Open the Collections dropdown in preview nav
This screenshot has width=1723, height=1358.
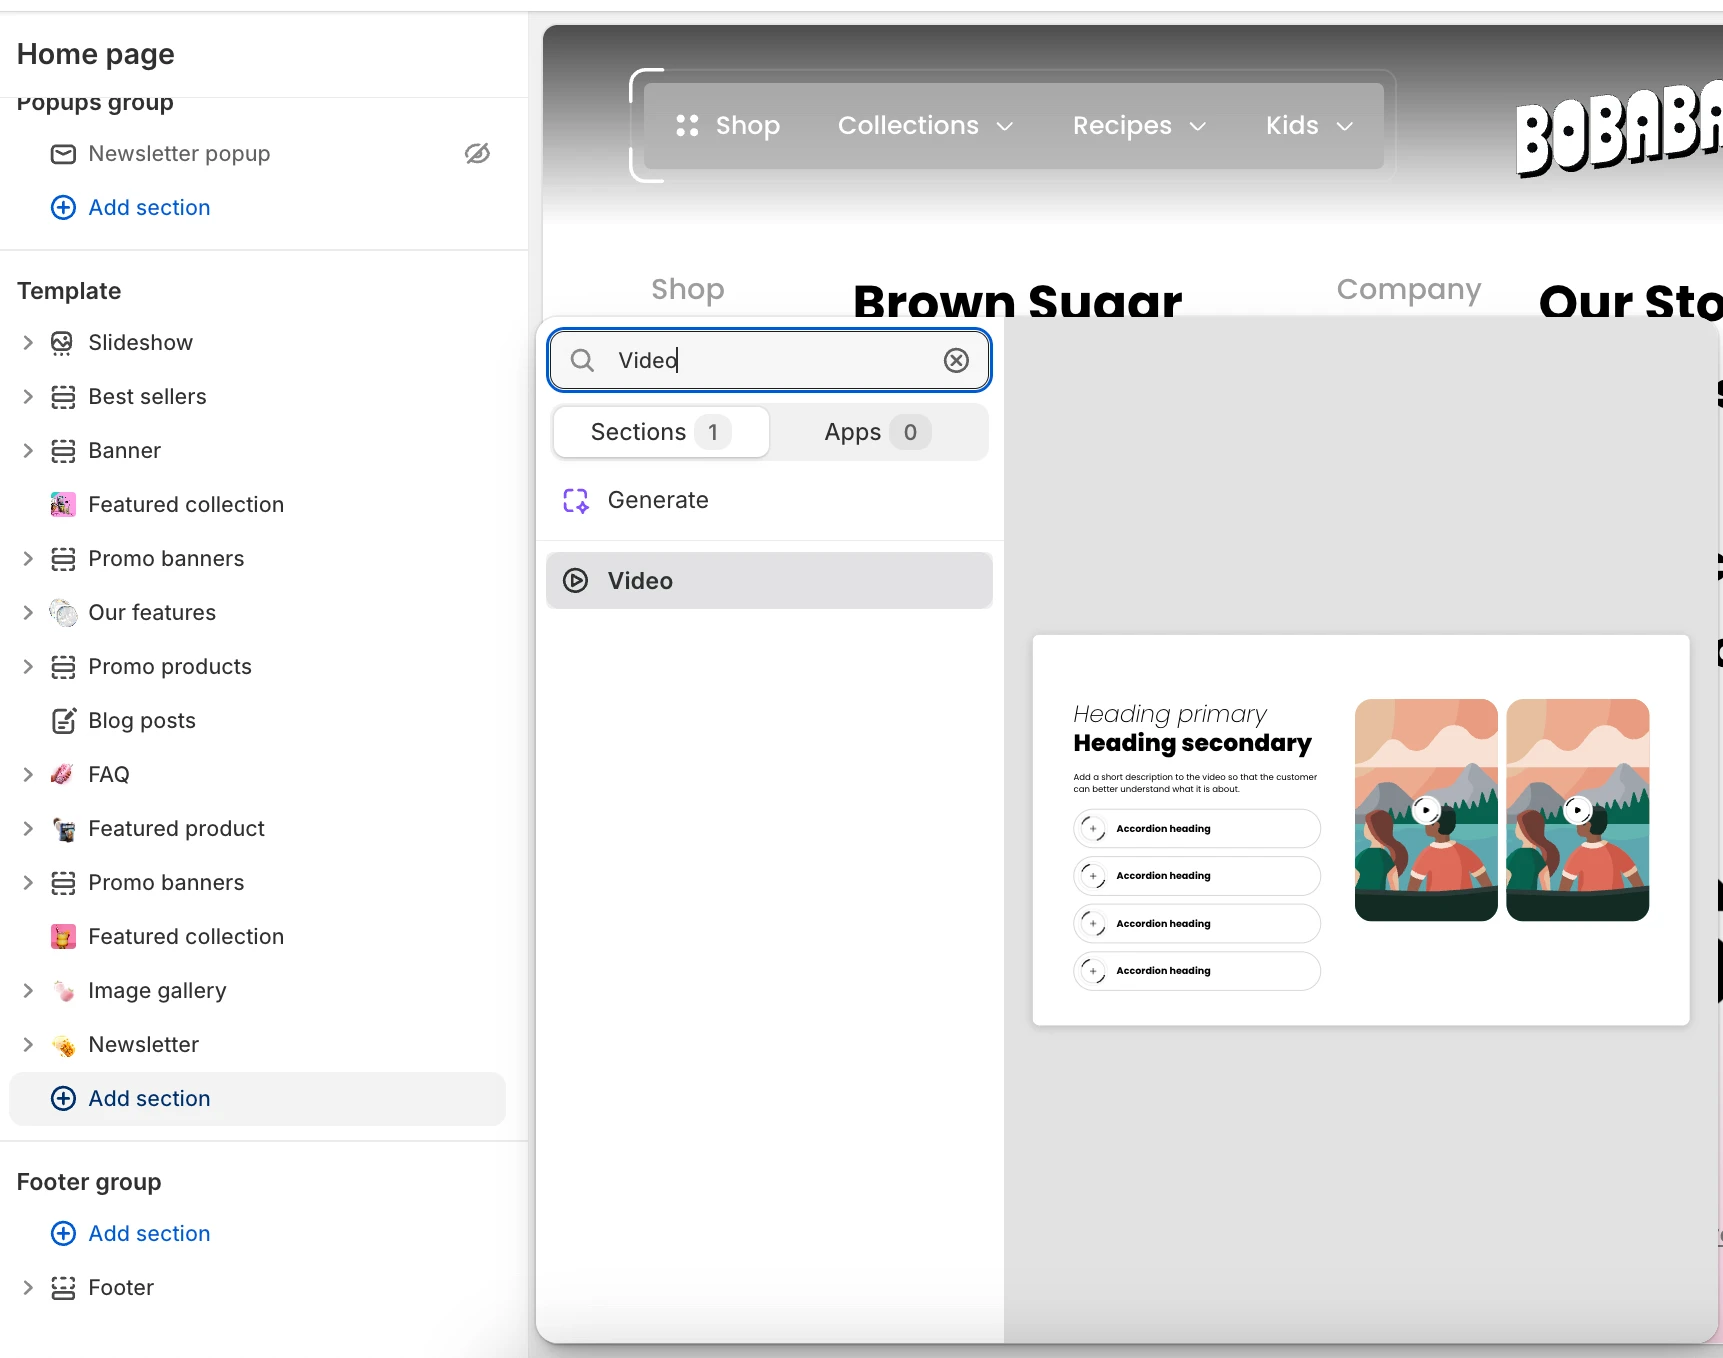(926, 125)
